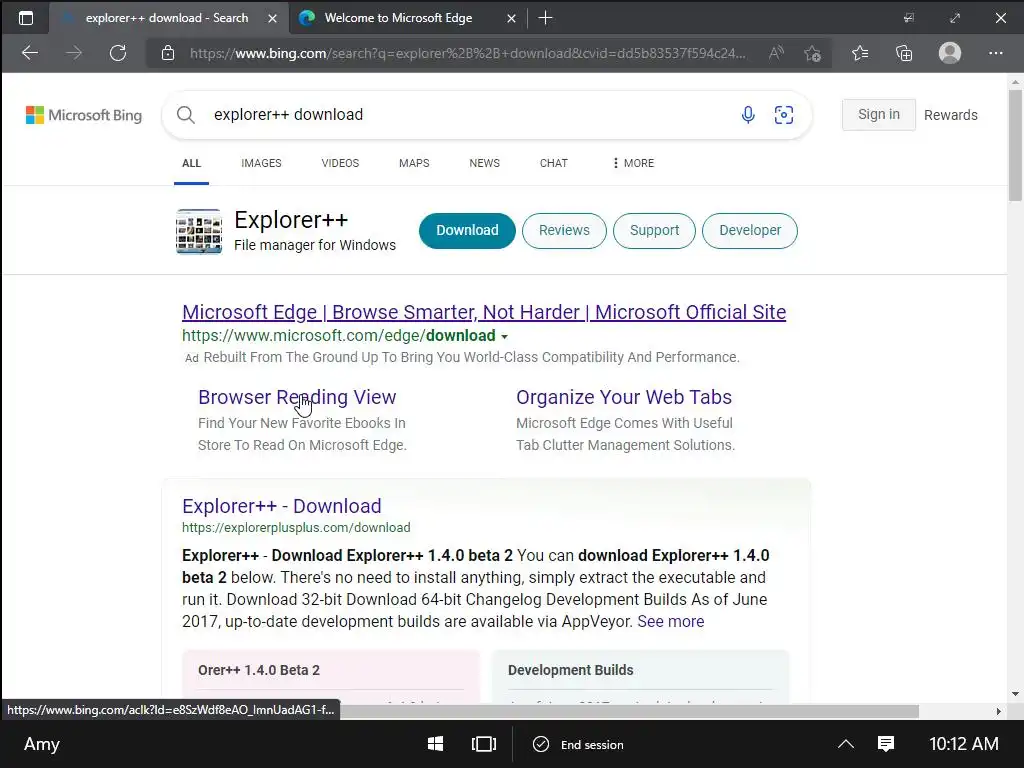
Task: Go back to previous page
Action: point(30,53)
